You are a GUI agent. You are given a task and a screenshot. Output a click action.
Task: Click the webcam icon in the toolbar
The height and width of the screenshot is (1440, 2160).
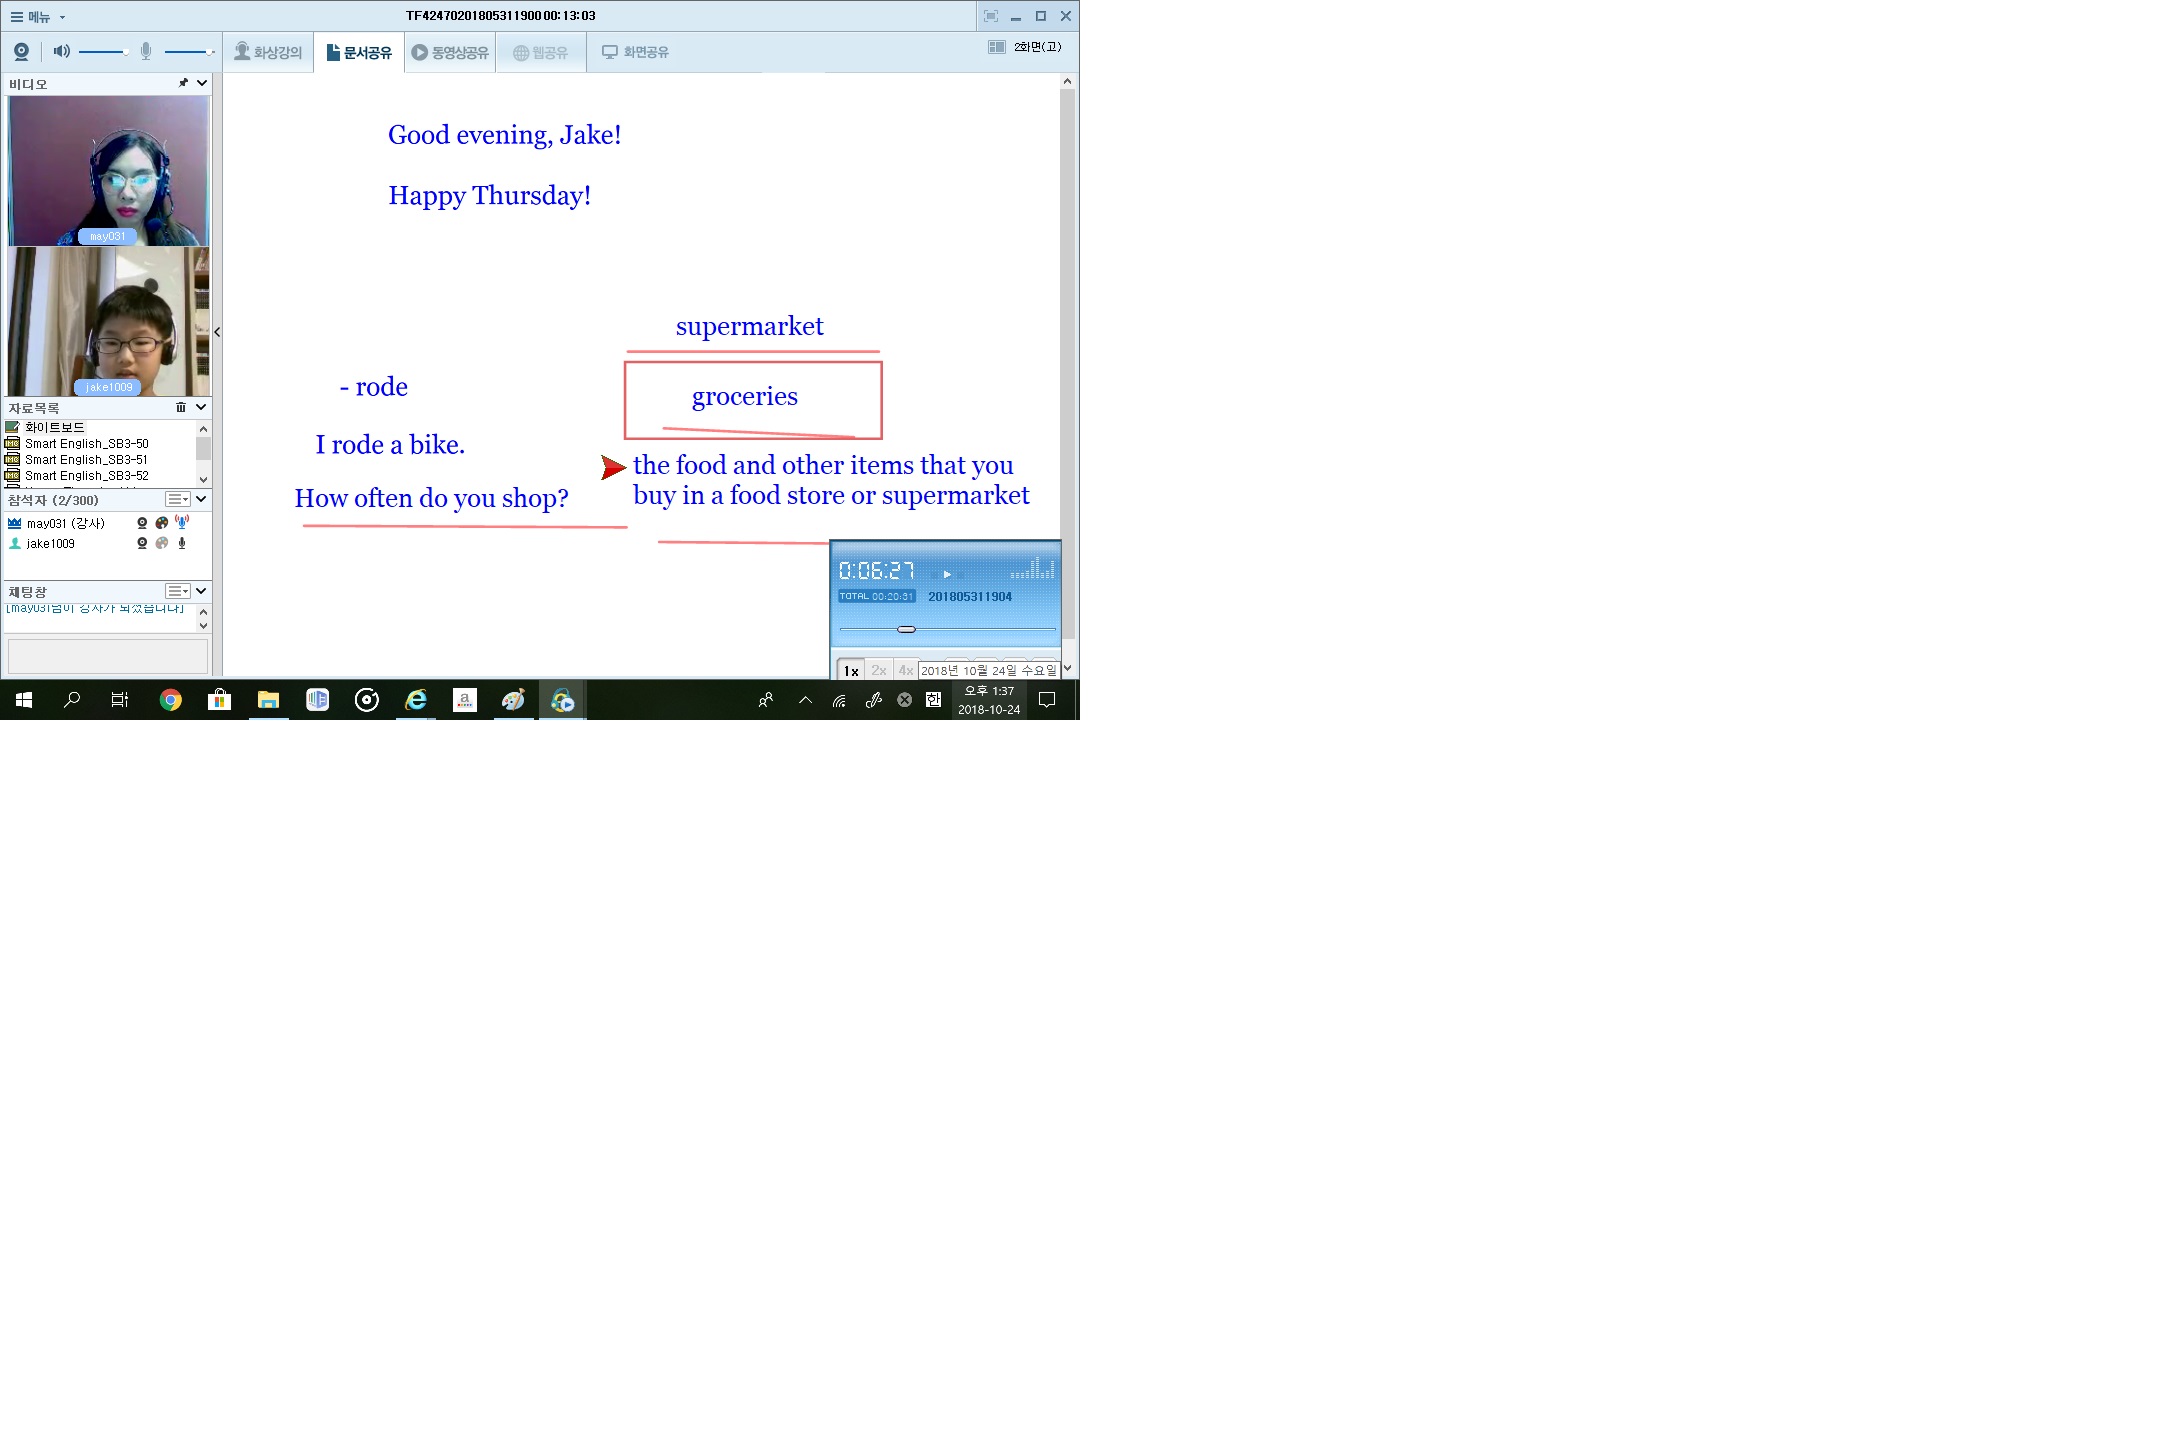[21, 51]
